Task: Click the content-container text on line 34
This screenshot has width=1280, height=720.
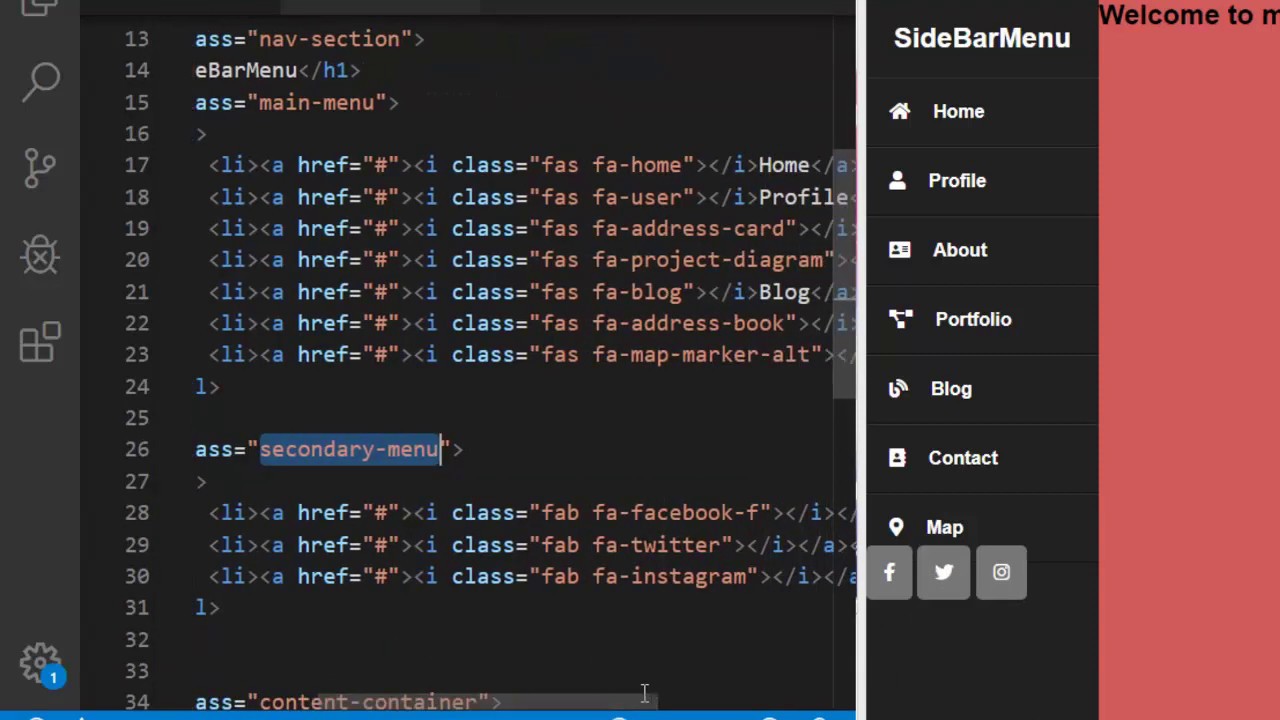Action: click(x=368, y=702)
